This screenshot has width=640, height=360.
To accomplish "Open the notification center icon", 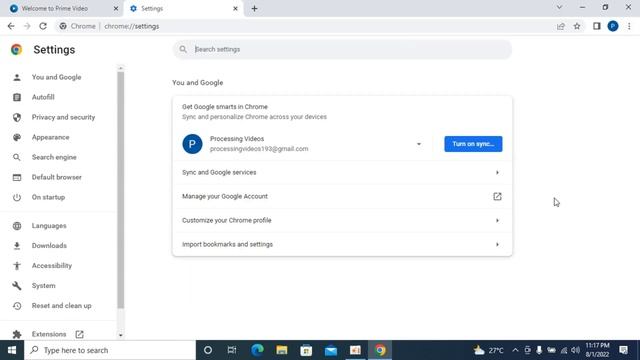I will pyautogui.click(x=623, y=350).
